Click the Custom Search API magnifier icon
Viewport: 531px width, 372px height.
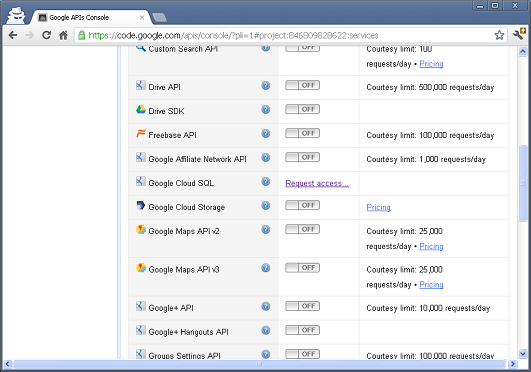(141, 48)
